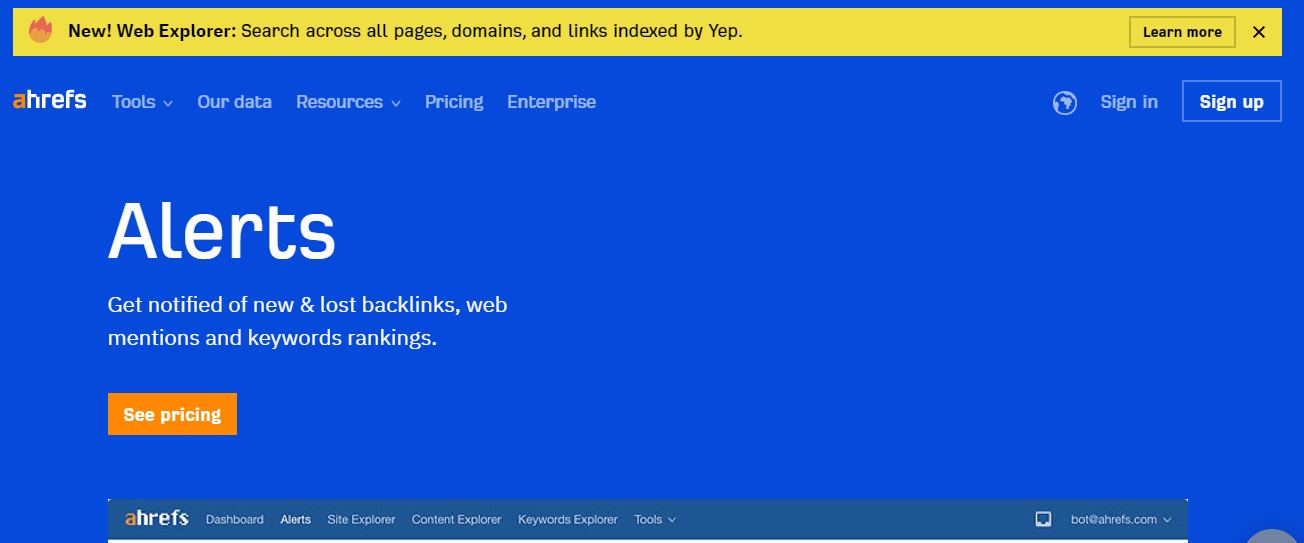This screenshot has width=1304, height=543.
Task: Click the Sign up button
Action: [x=1231, y=101]
